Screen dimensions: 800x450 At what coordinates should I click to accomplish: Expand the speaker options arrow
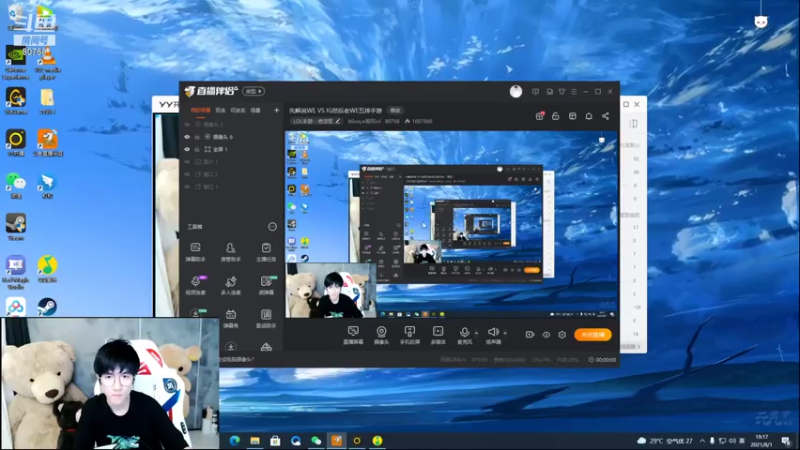click(x=505, y=333)
